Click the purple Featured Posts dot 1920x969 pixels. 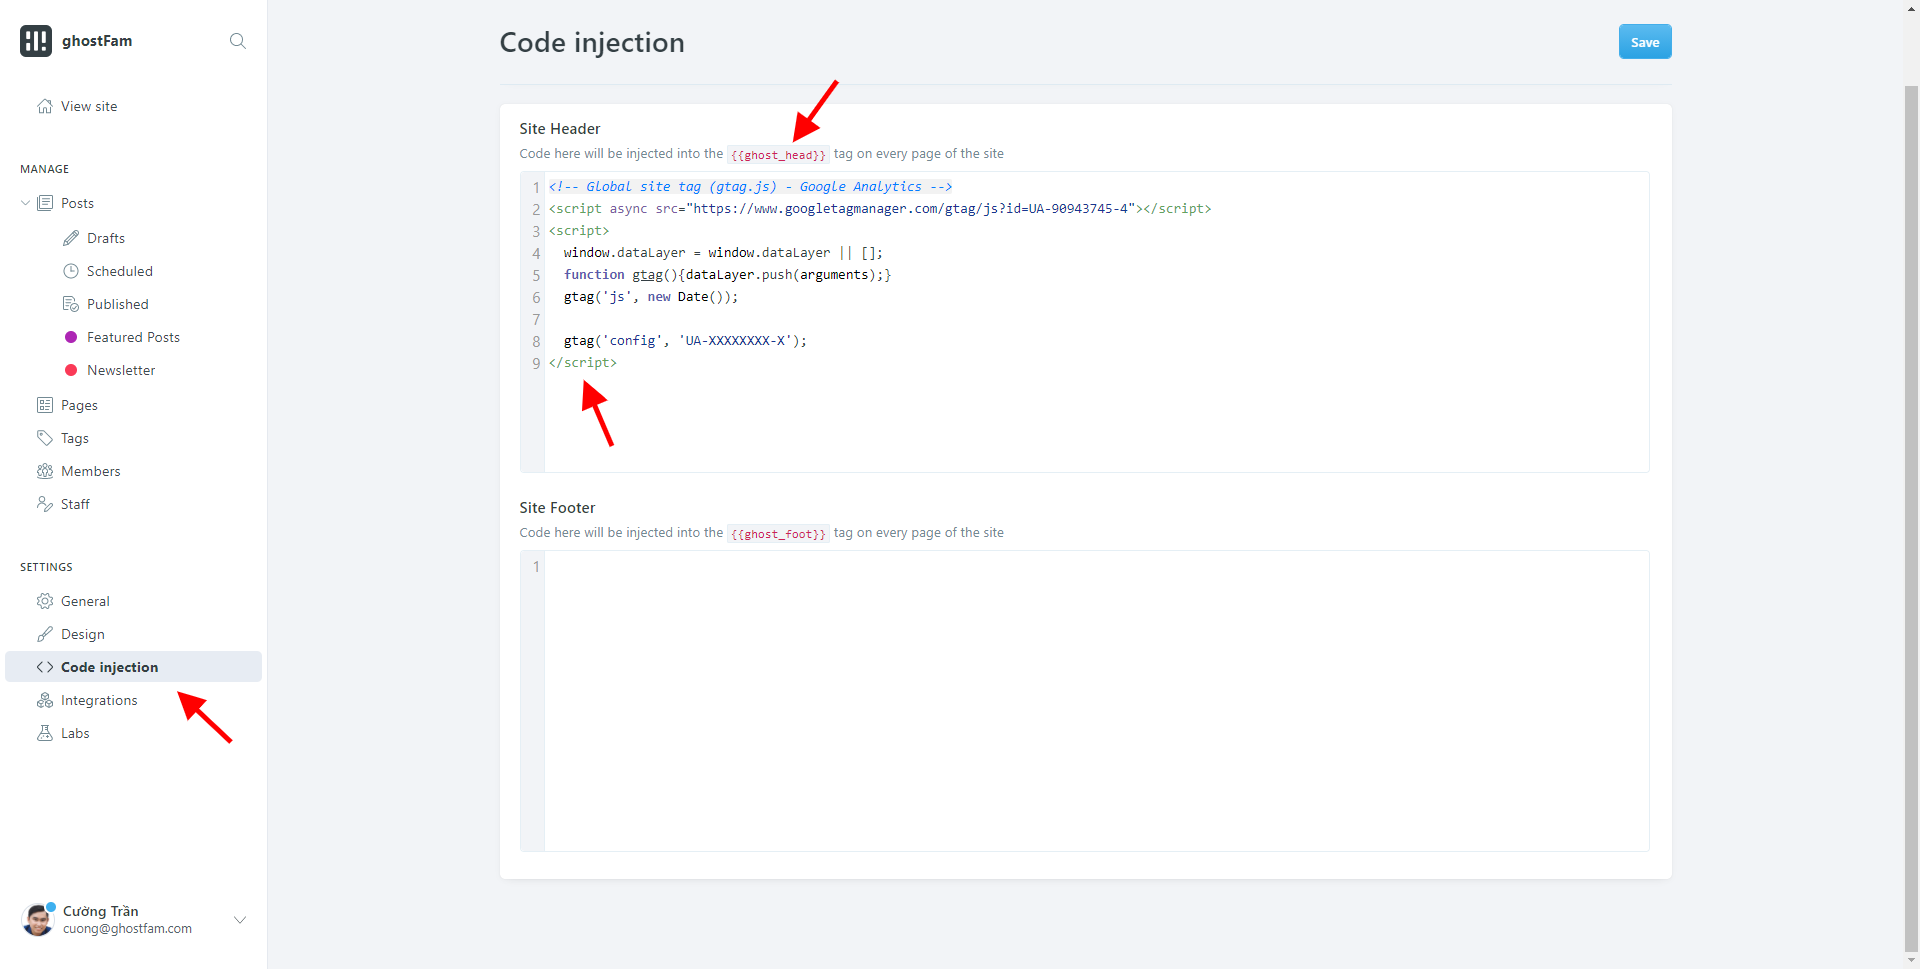pyautogui.click(x=71, y=337)
